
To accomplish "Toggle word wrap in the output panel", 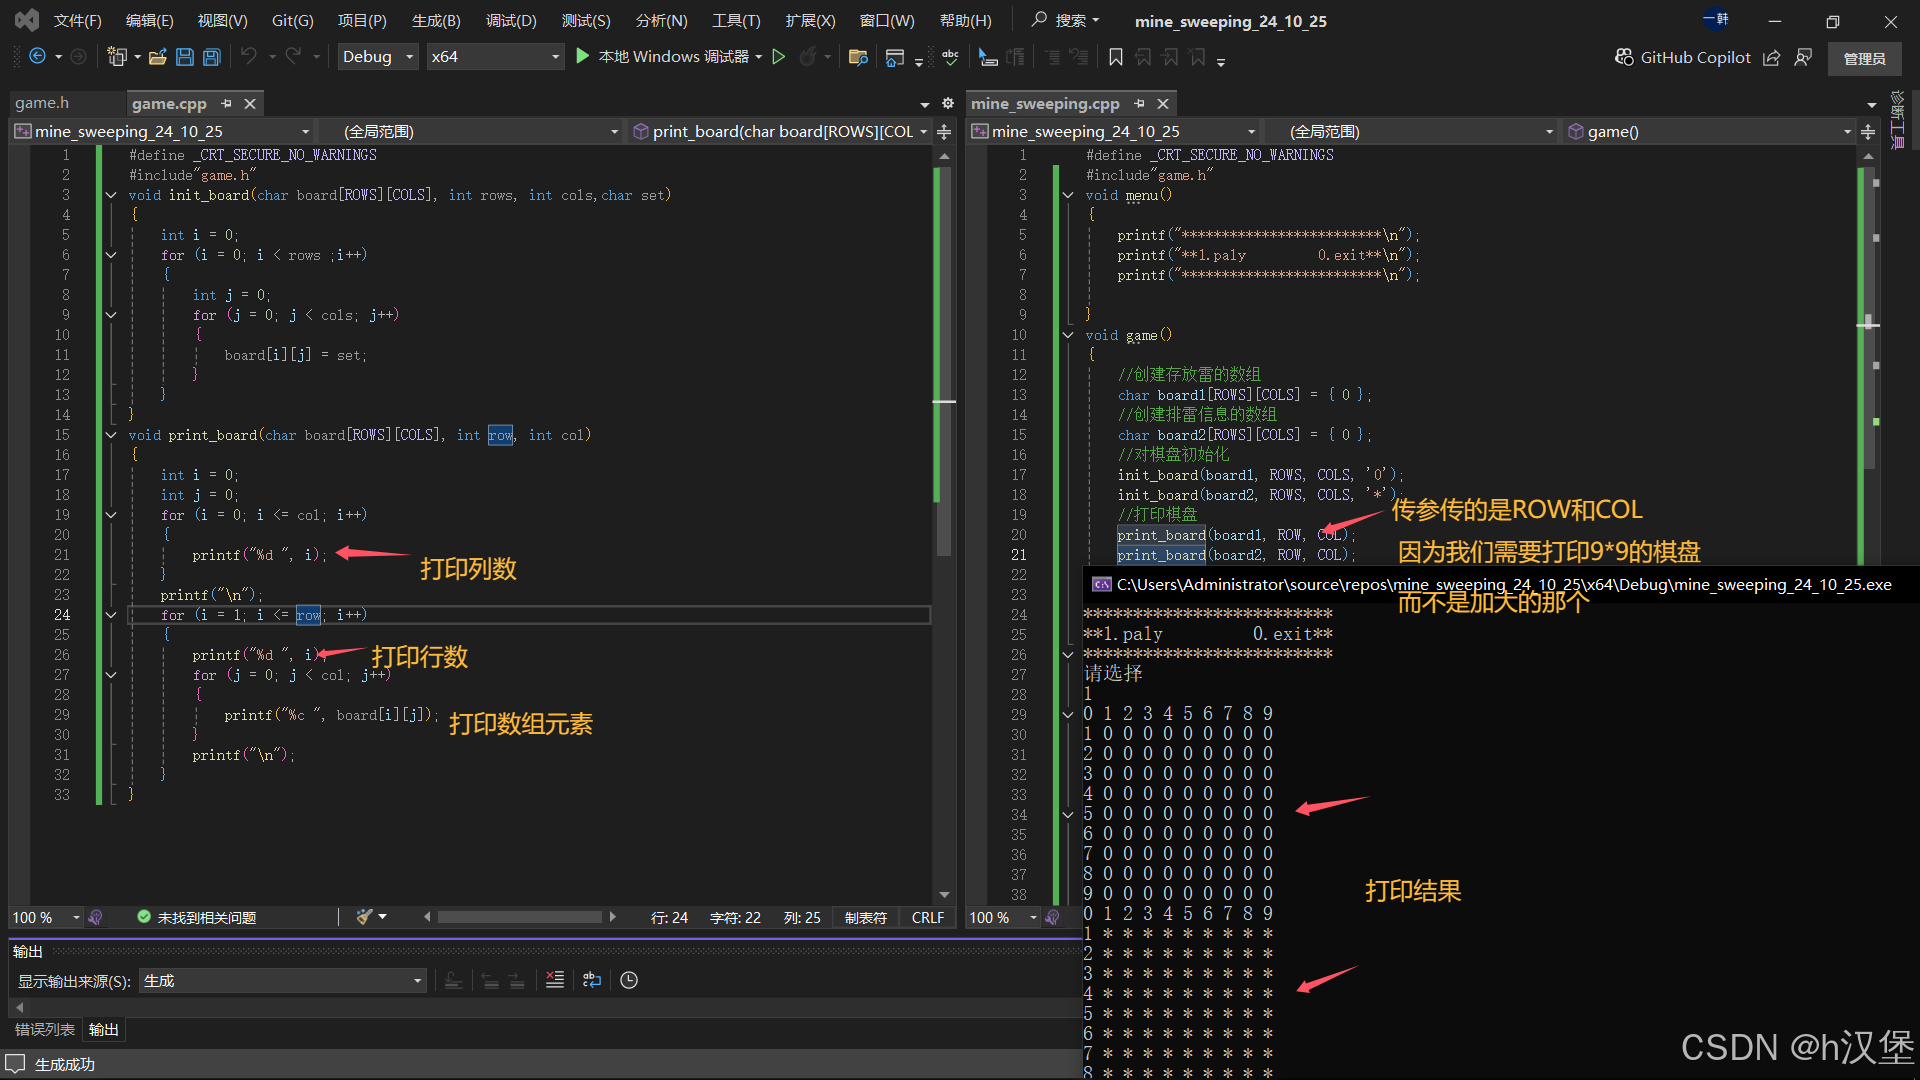I will [592, 980].
